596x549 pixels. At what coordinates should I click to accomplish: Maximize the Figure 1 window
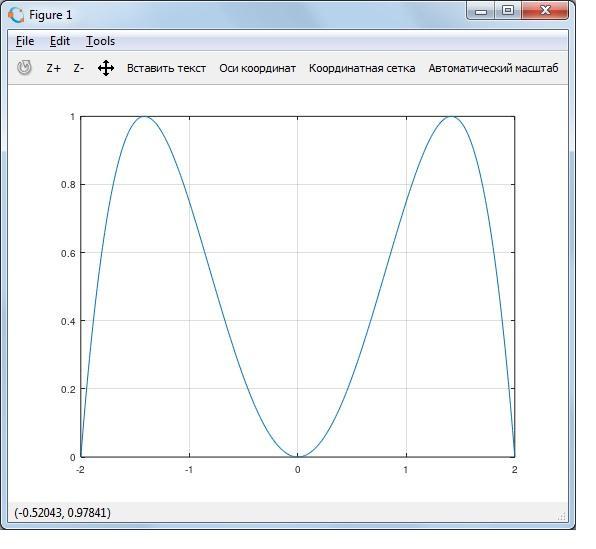click(508, 10)
